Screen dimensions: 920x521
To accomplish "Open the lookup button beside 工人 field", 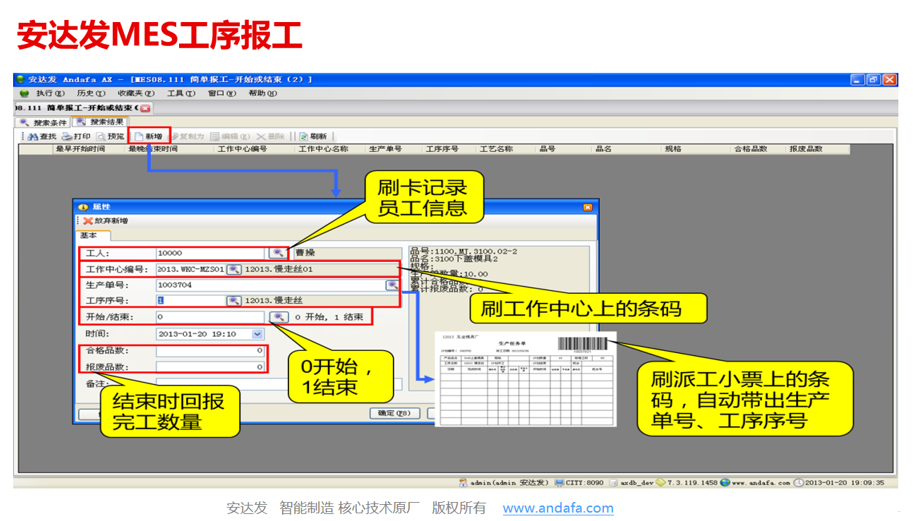I will tap(278, 253).
